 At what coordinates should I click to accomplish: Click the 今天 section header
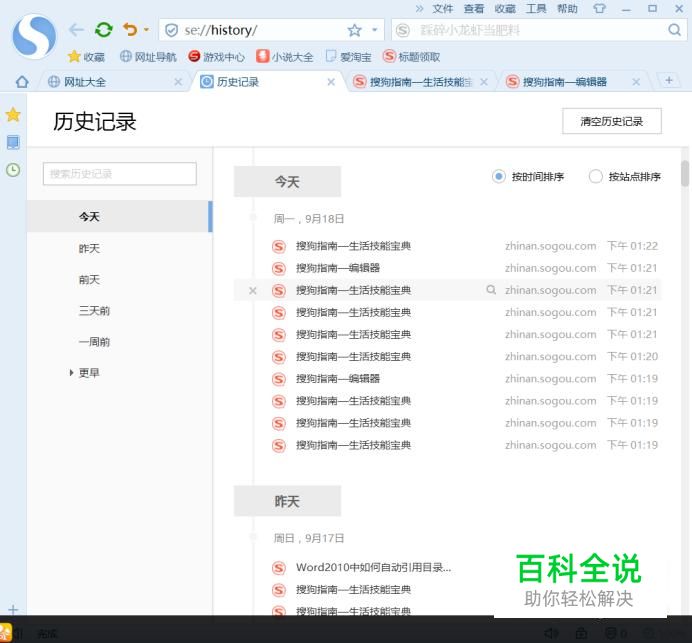click(x=287, y=181)
